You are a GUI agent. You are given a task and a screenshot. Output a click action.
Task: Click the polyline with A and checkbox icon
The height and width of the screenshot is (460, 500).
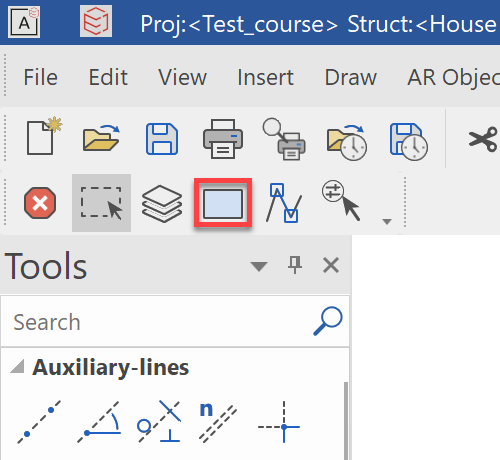tap(284, 203)
